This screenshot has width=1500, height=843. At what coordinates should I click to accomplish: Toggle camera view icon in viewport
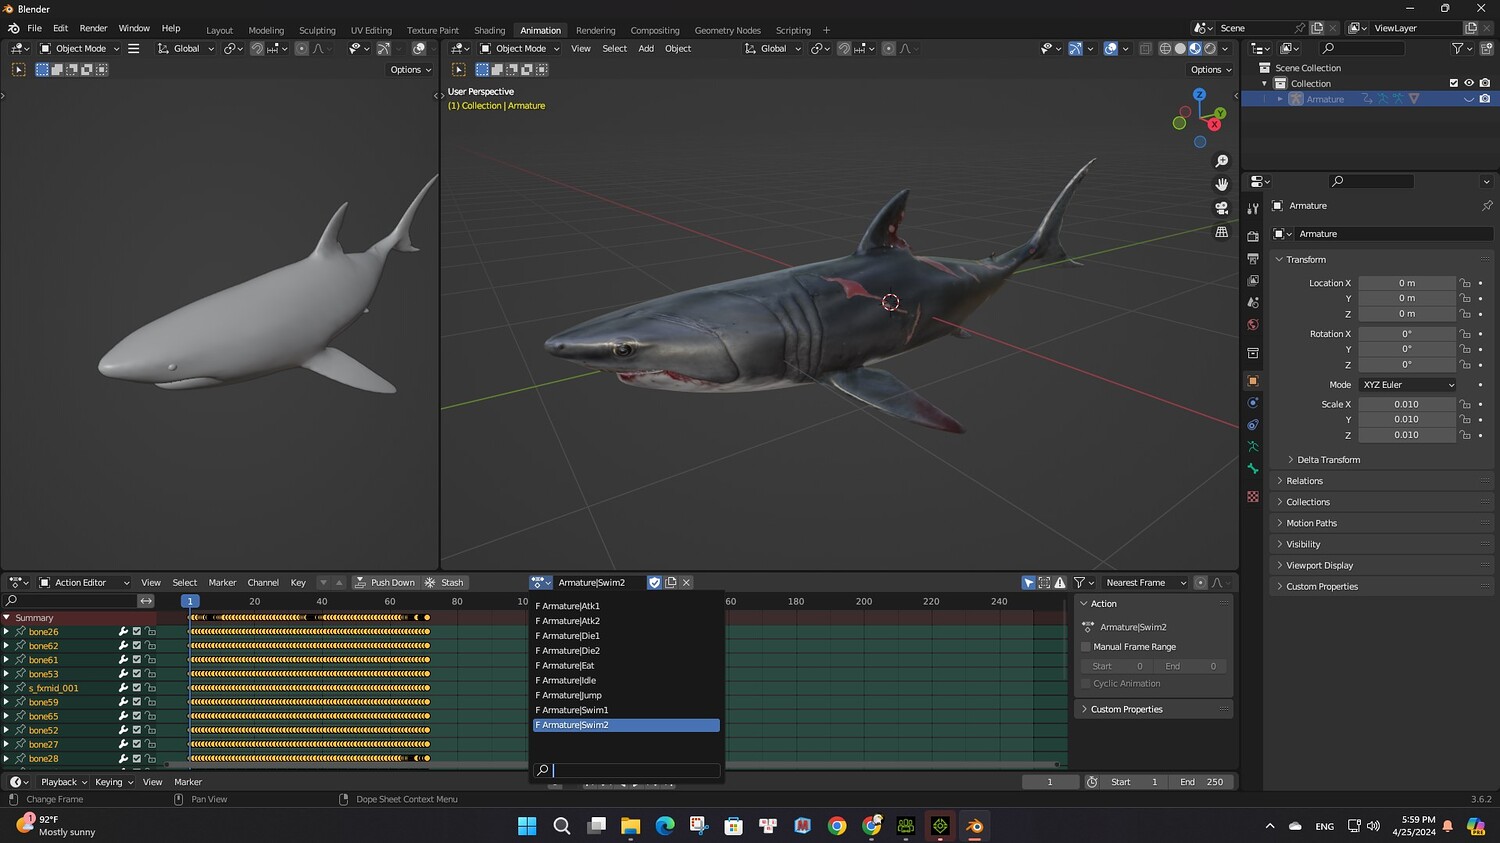pos(1221,208)
